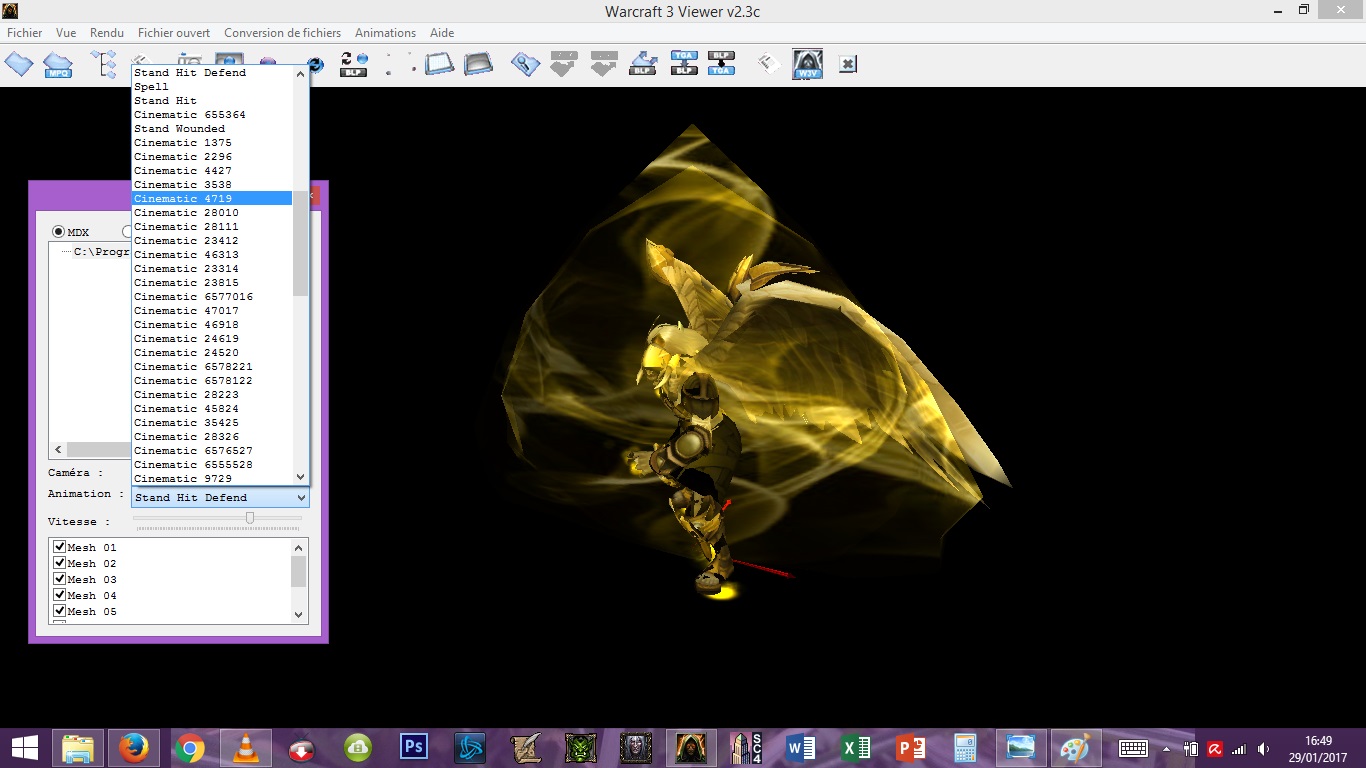This screenshot has height=768, width=1366.
Task: Click the animation list scroll-up arrow
Action: [x=300, y=74]
